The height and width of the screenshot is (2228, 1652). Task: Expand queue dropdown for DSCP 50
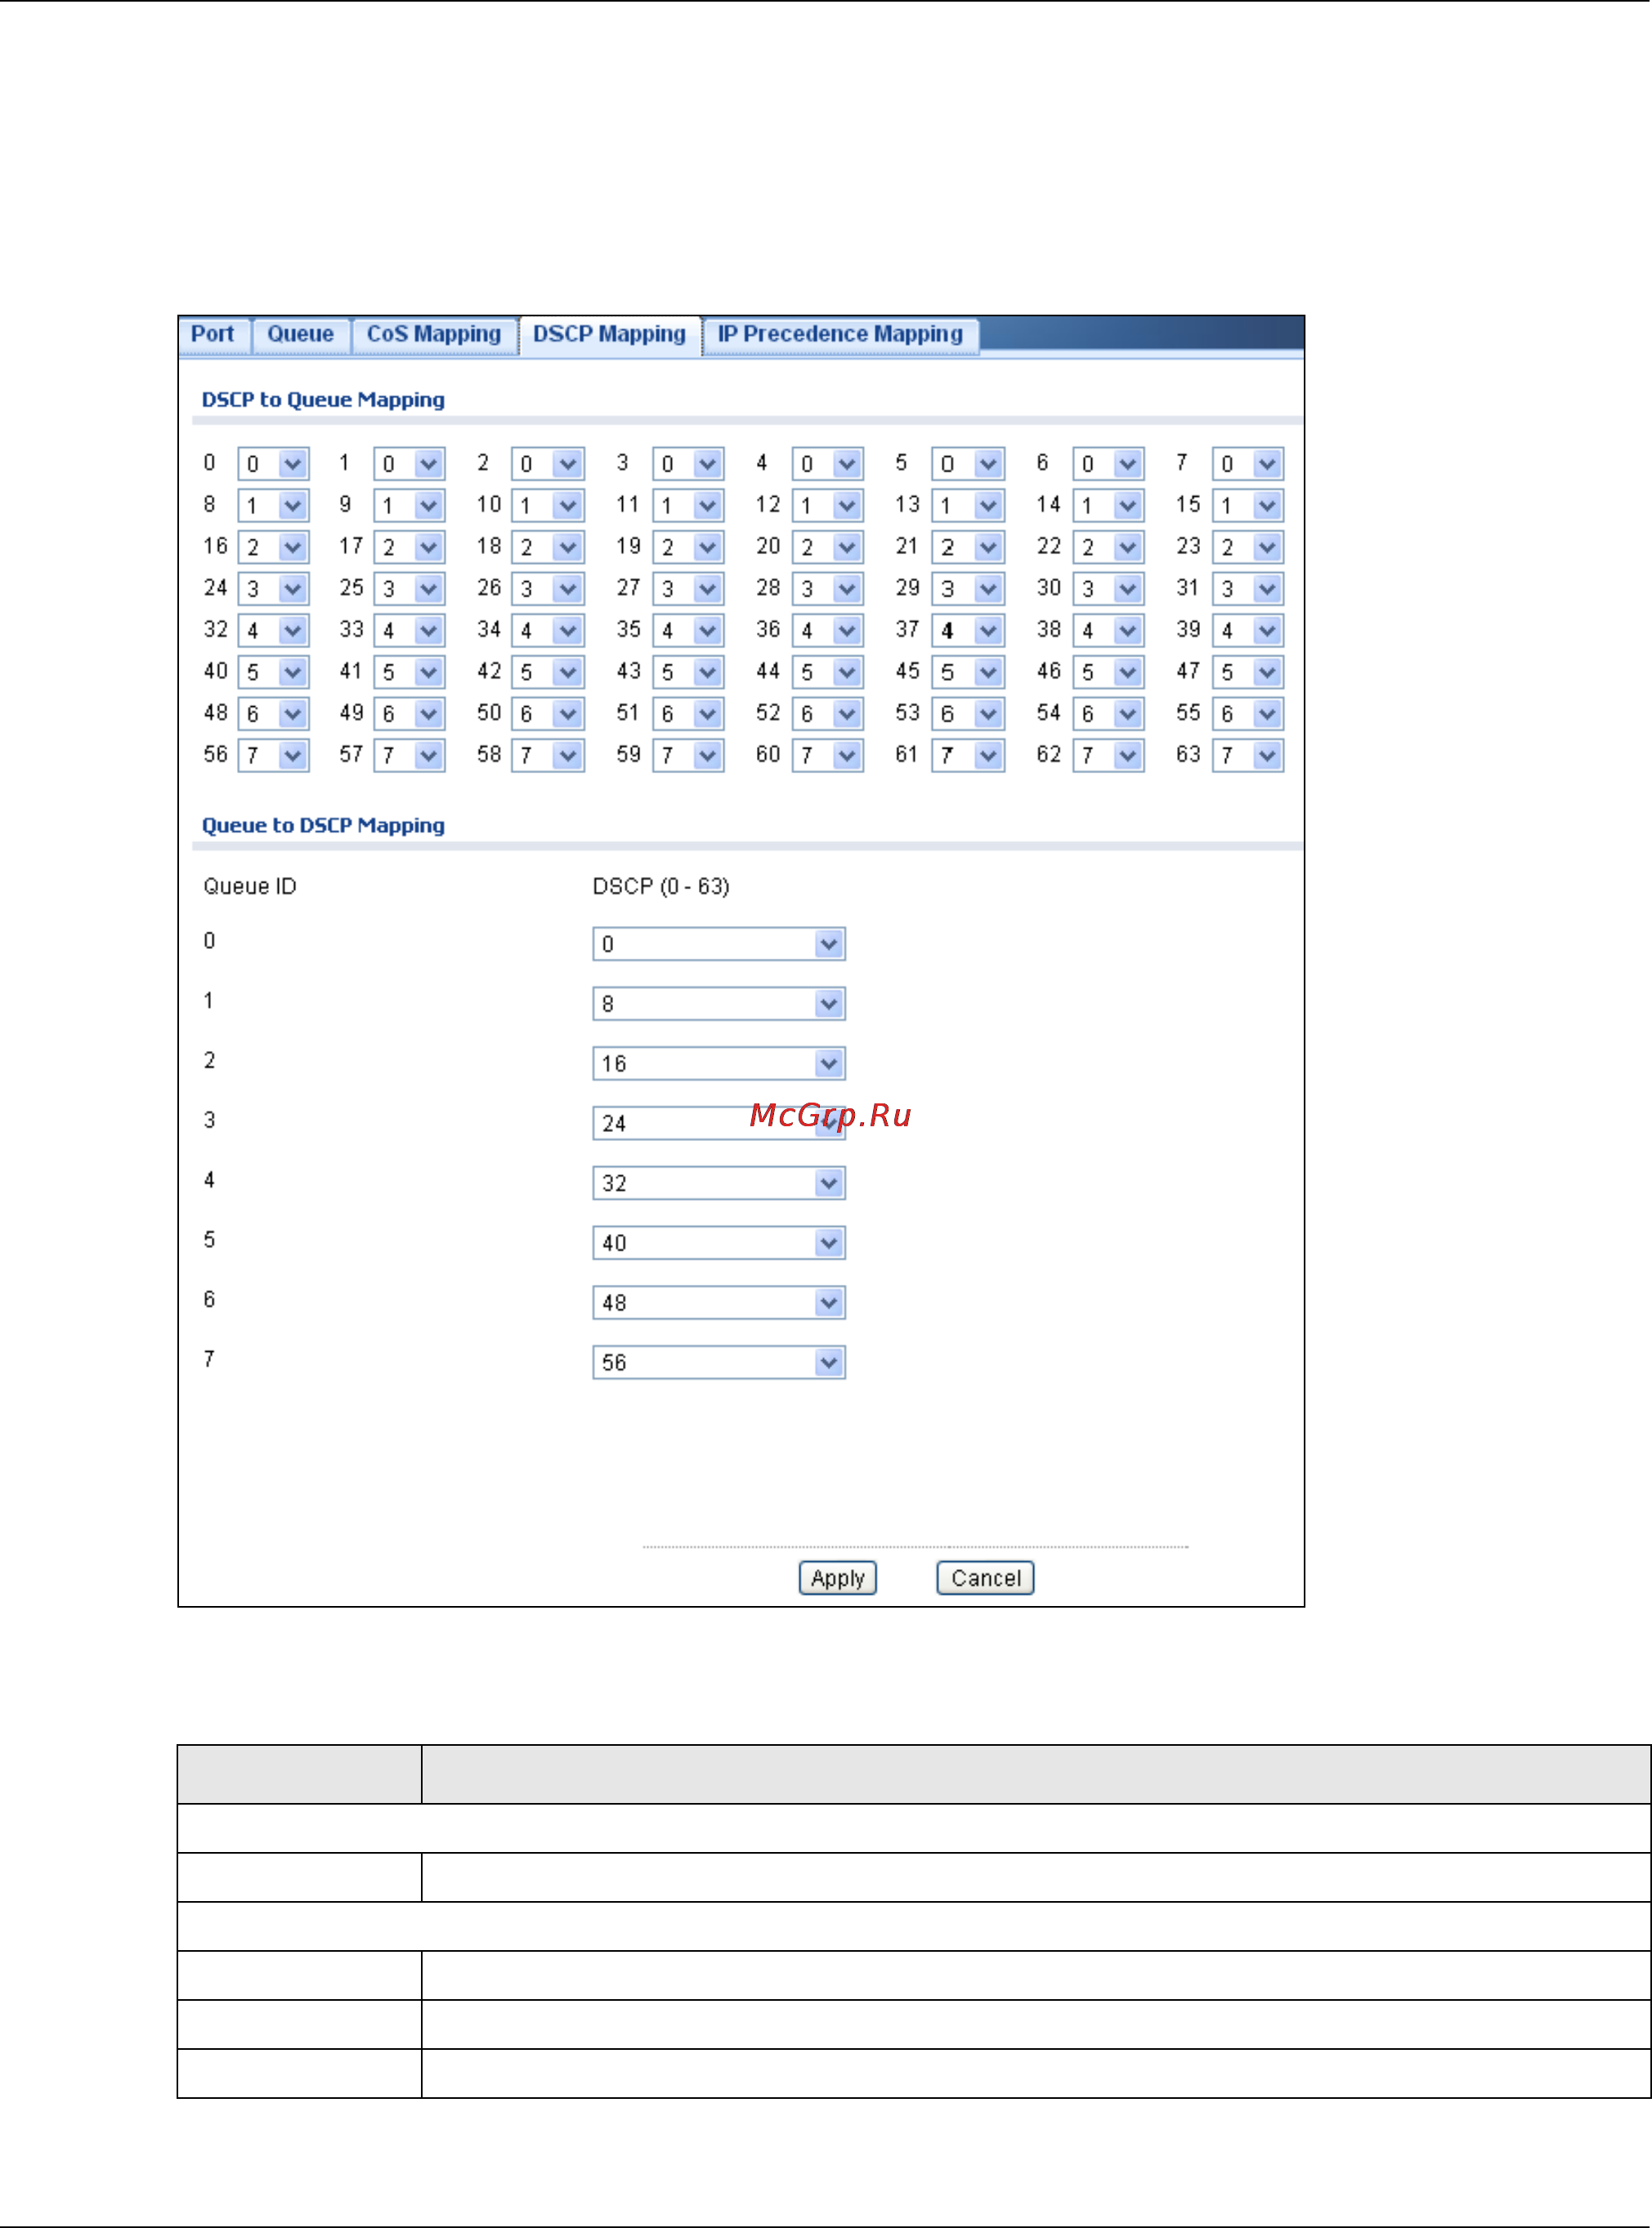click(x=548, y=714)
